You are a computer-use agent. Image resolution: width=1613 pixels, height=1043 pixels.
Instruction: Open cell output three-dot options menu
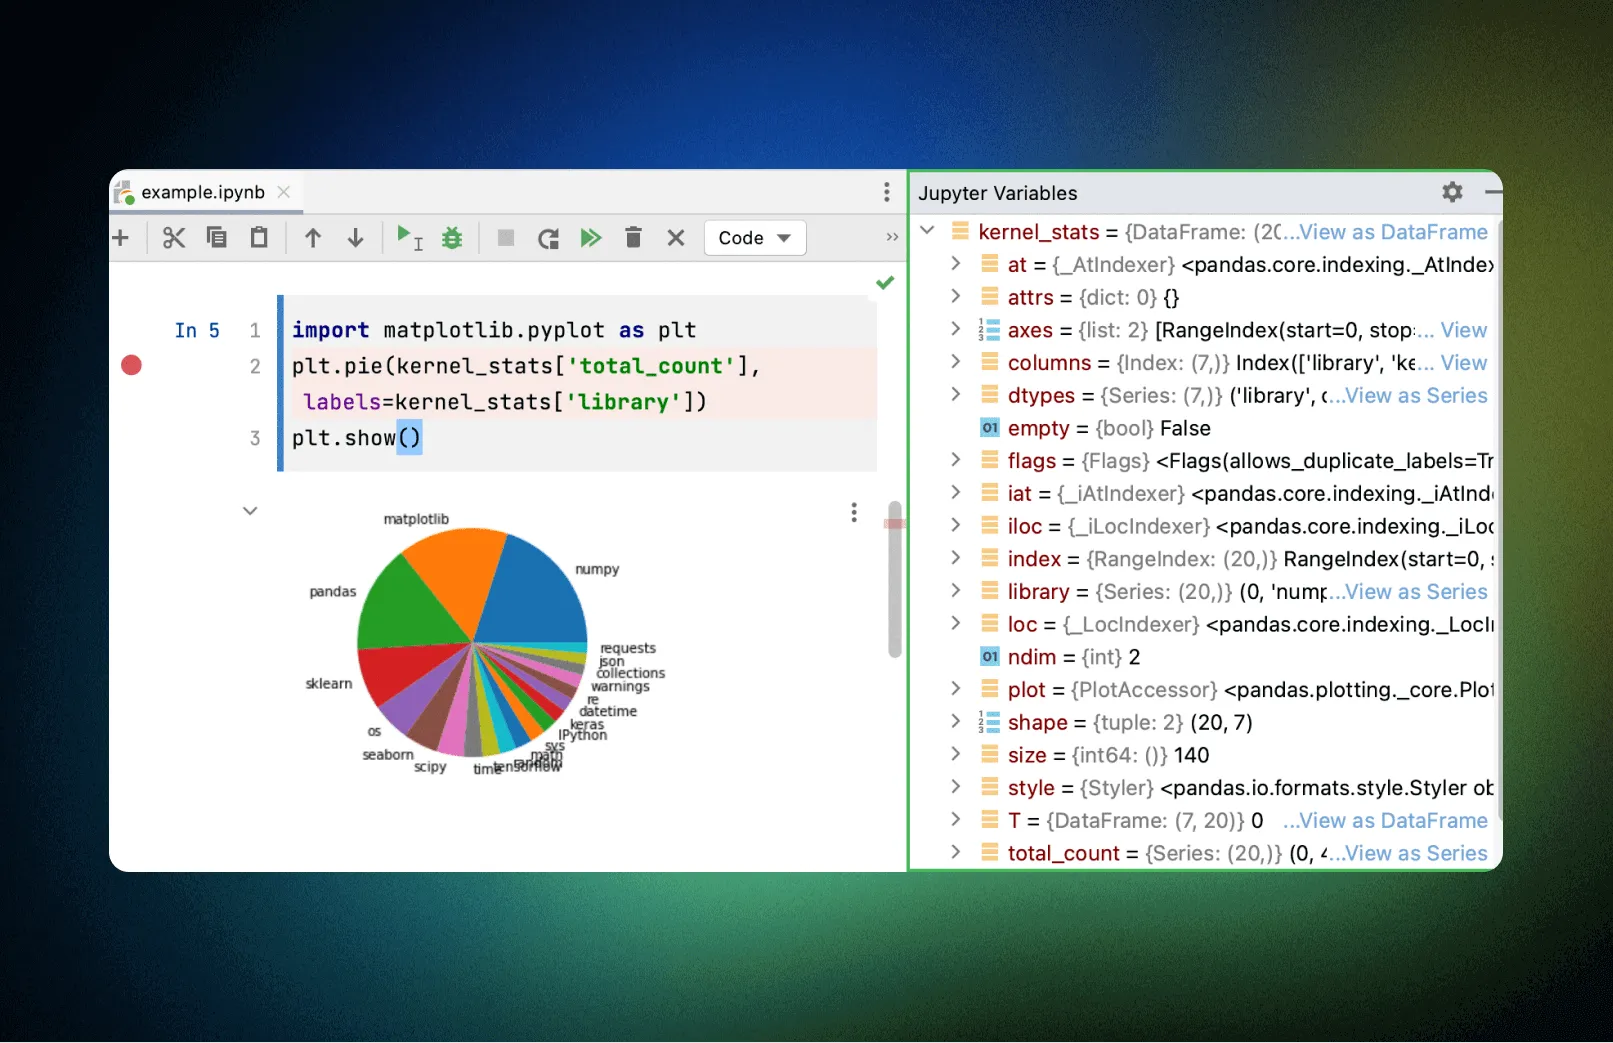(x=854, y=512)
